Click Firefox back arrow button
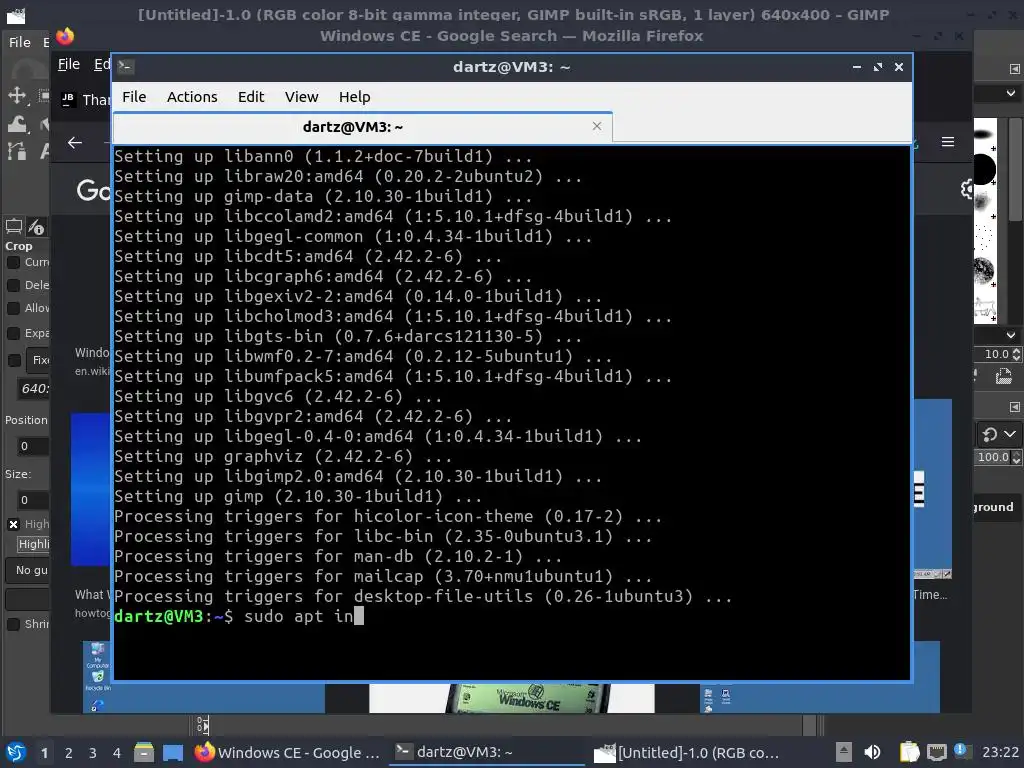 point(75,142)
